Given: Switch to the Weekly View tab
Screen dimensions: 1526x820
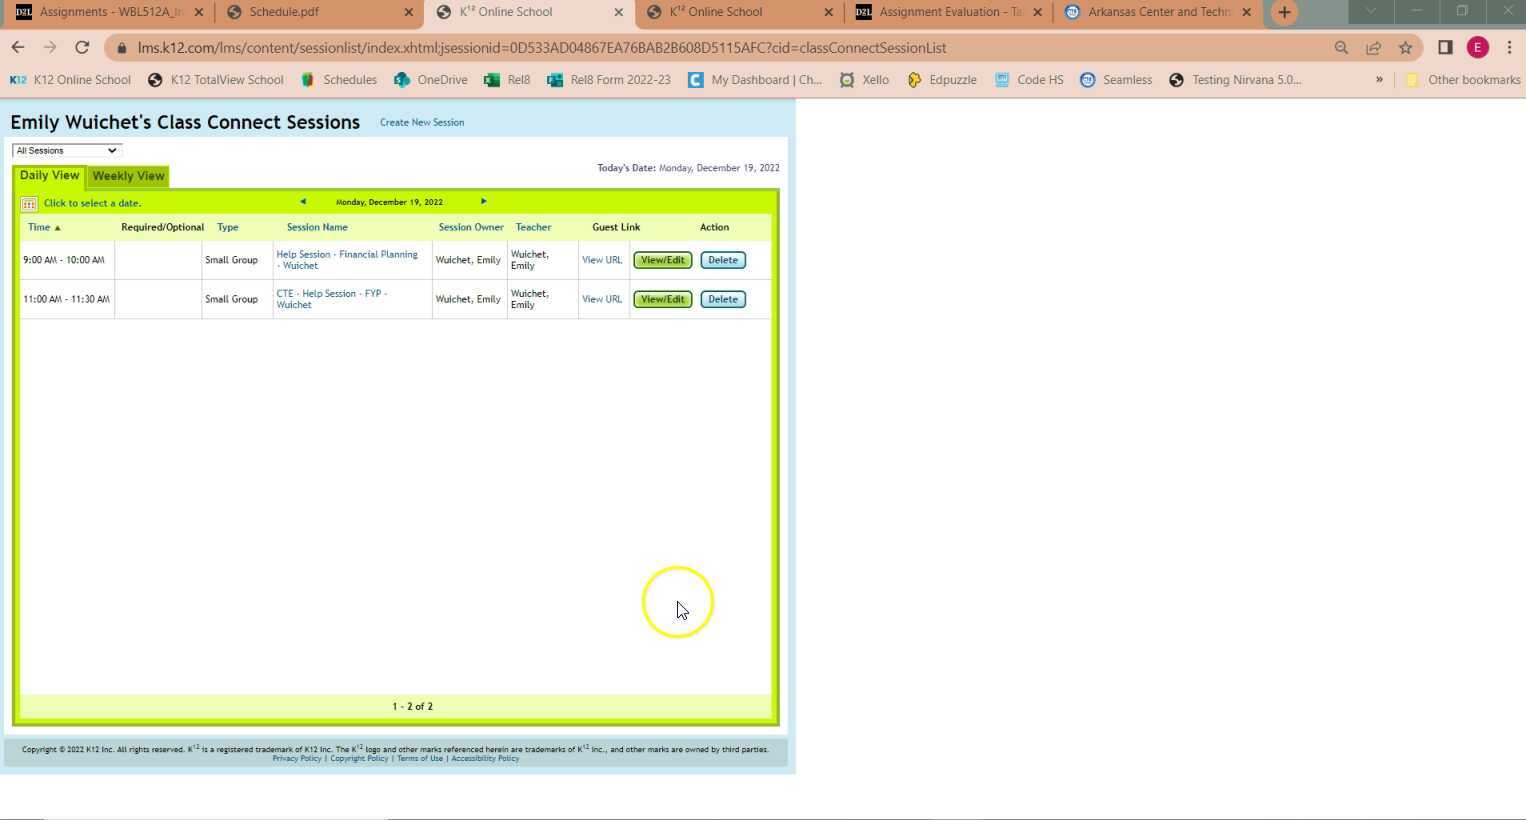Looking at the screenshot, I should point(128,176).
